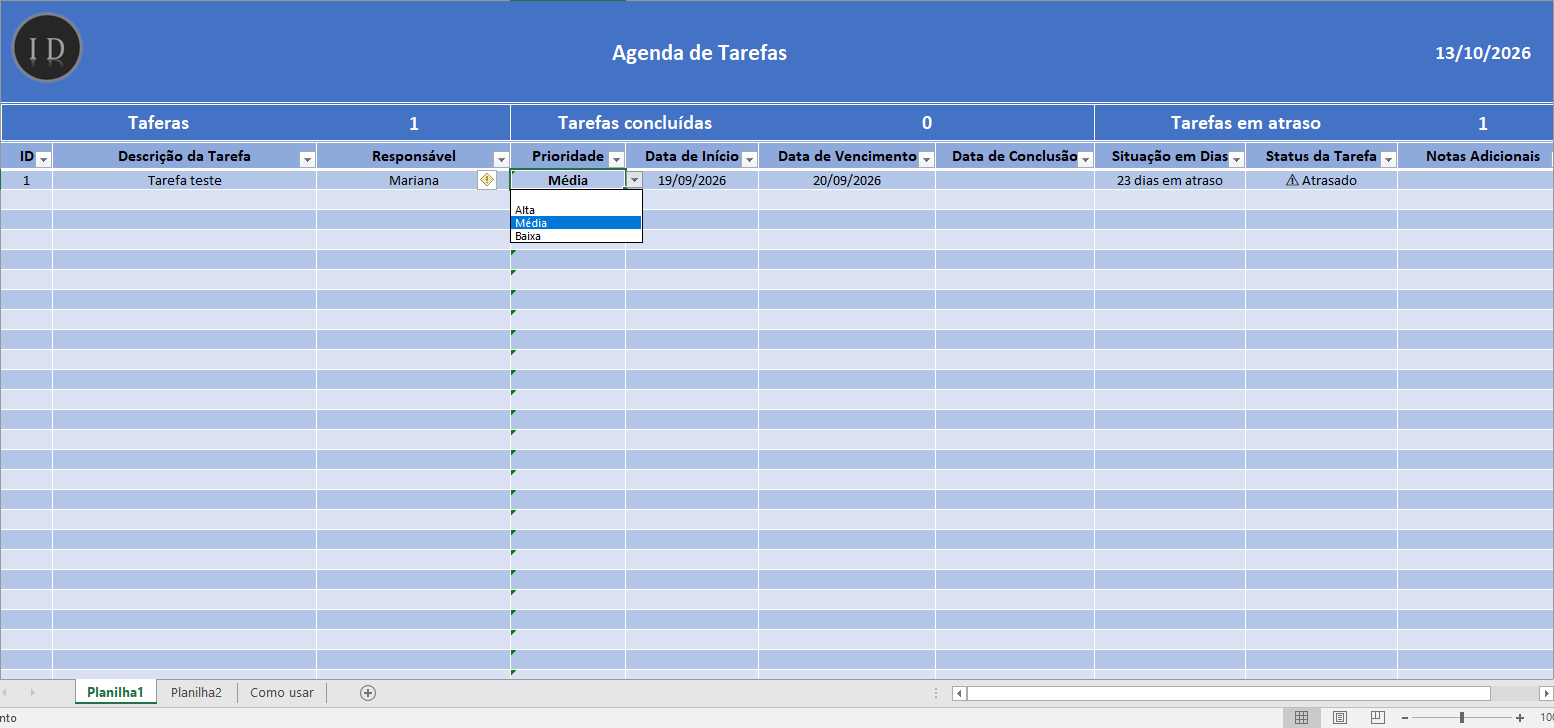
Task: Open the Como usar sheet tab
Action: point(282,692)
